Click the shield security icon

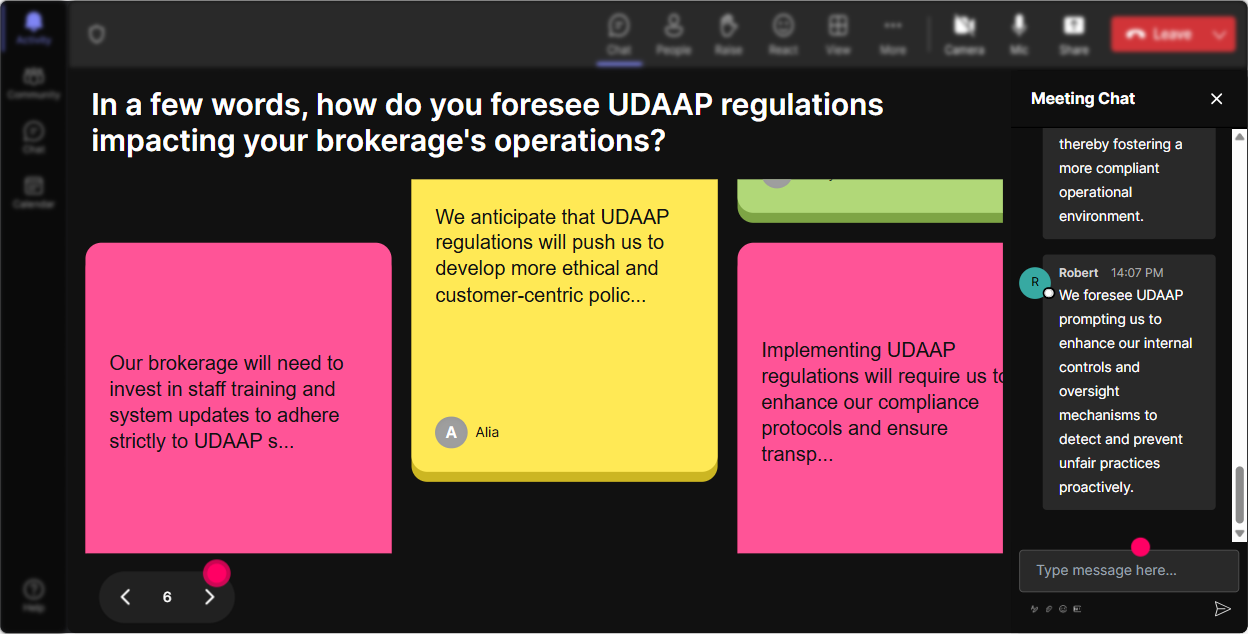click(x=97, y=34)
